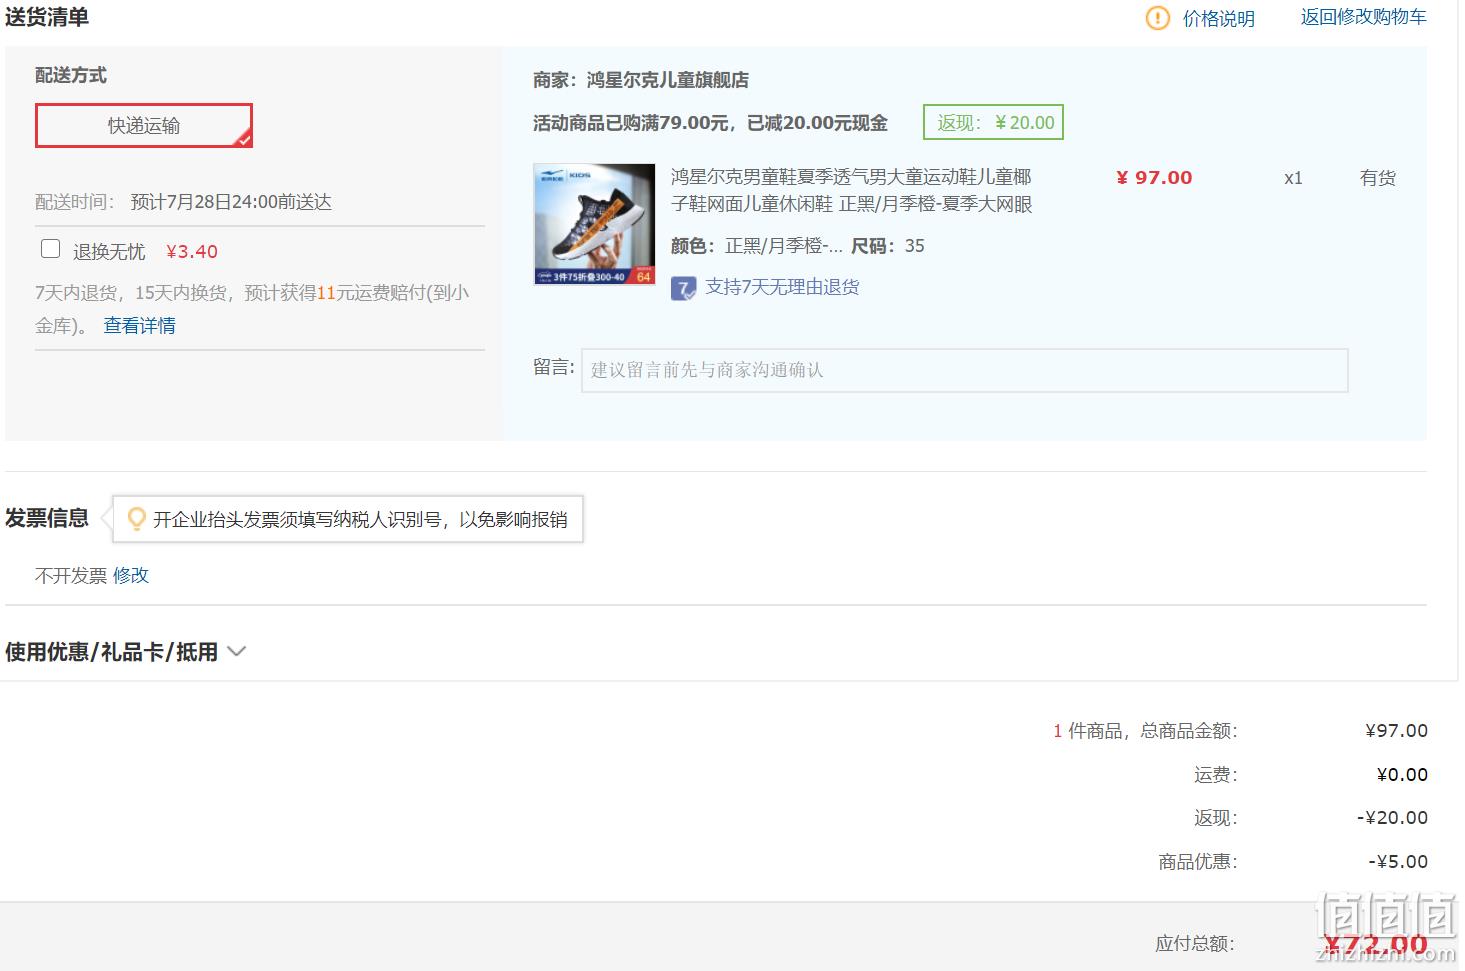Click 尺码 35 size text

click(x=888, y=246)
